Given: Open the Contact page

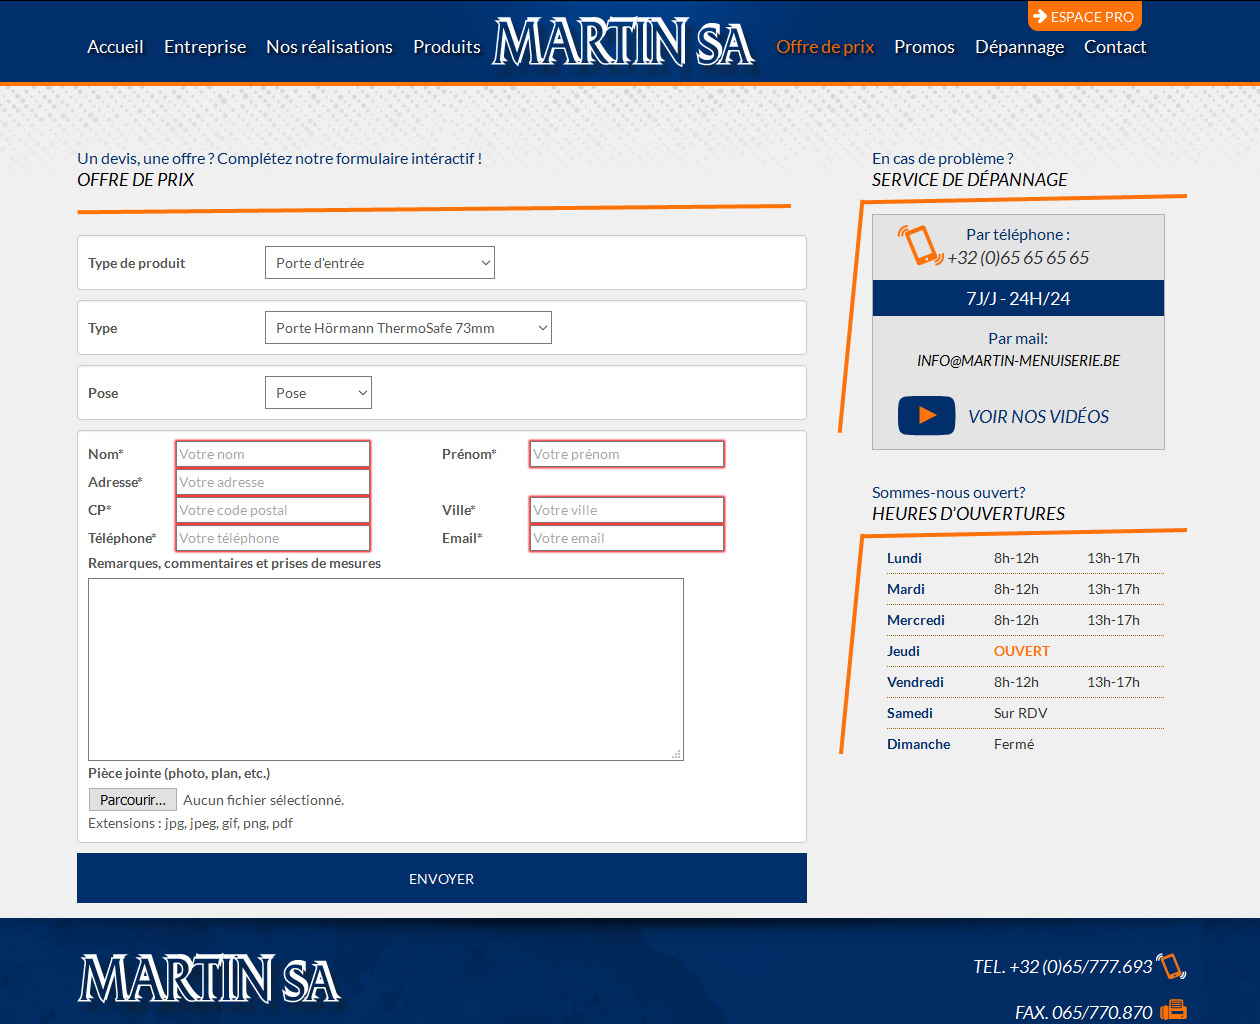Looking at the screenshot, I should click(x=1115, y=47).
